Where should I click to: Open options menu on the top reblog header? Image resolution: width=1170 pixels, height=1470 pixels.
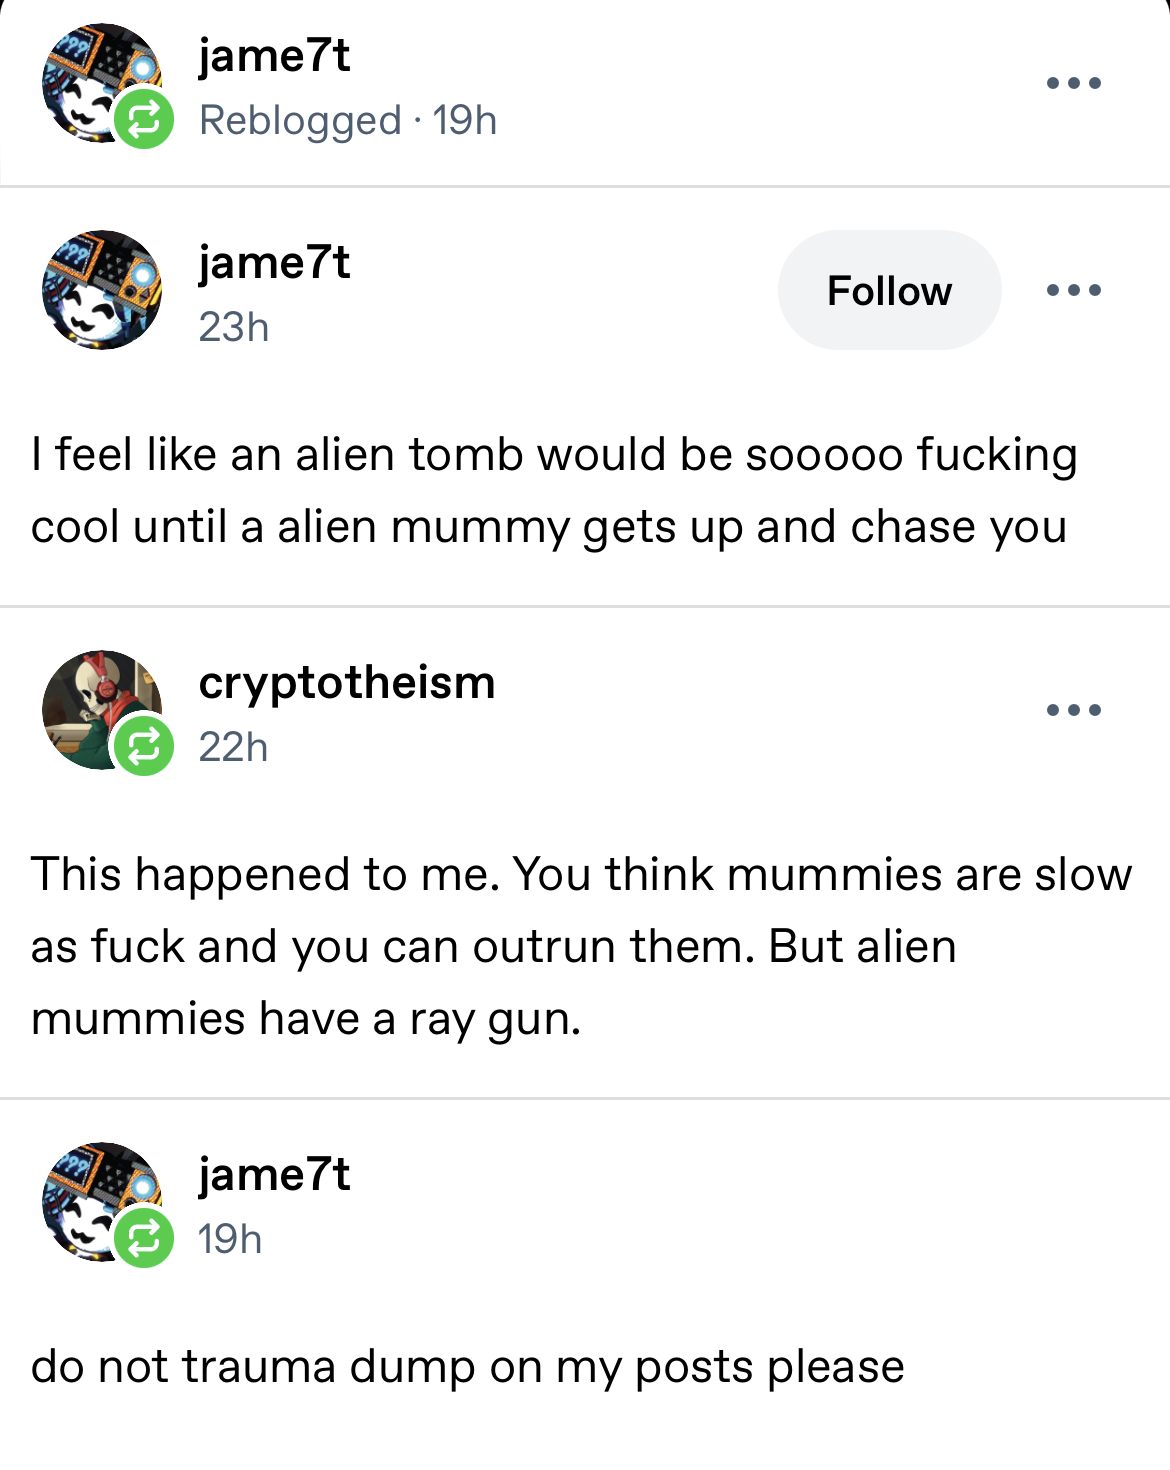[x=1073, y=83]
